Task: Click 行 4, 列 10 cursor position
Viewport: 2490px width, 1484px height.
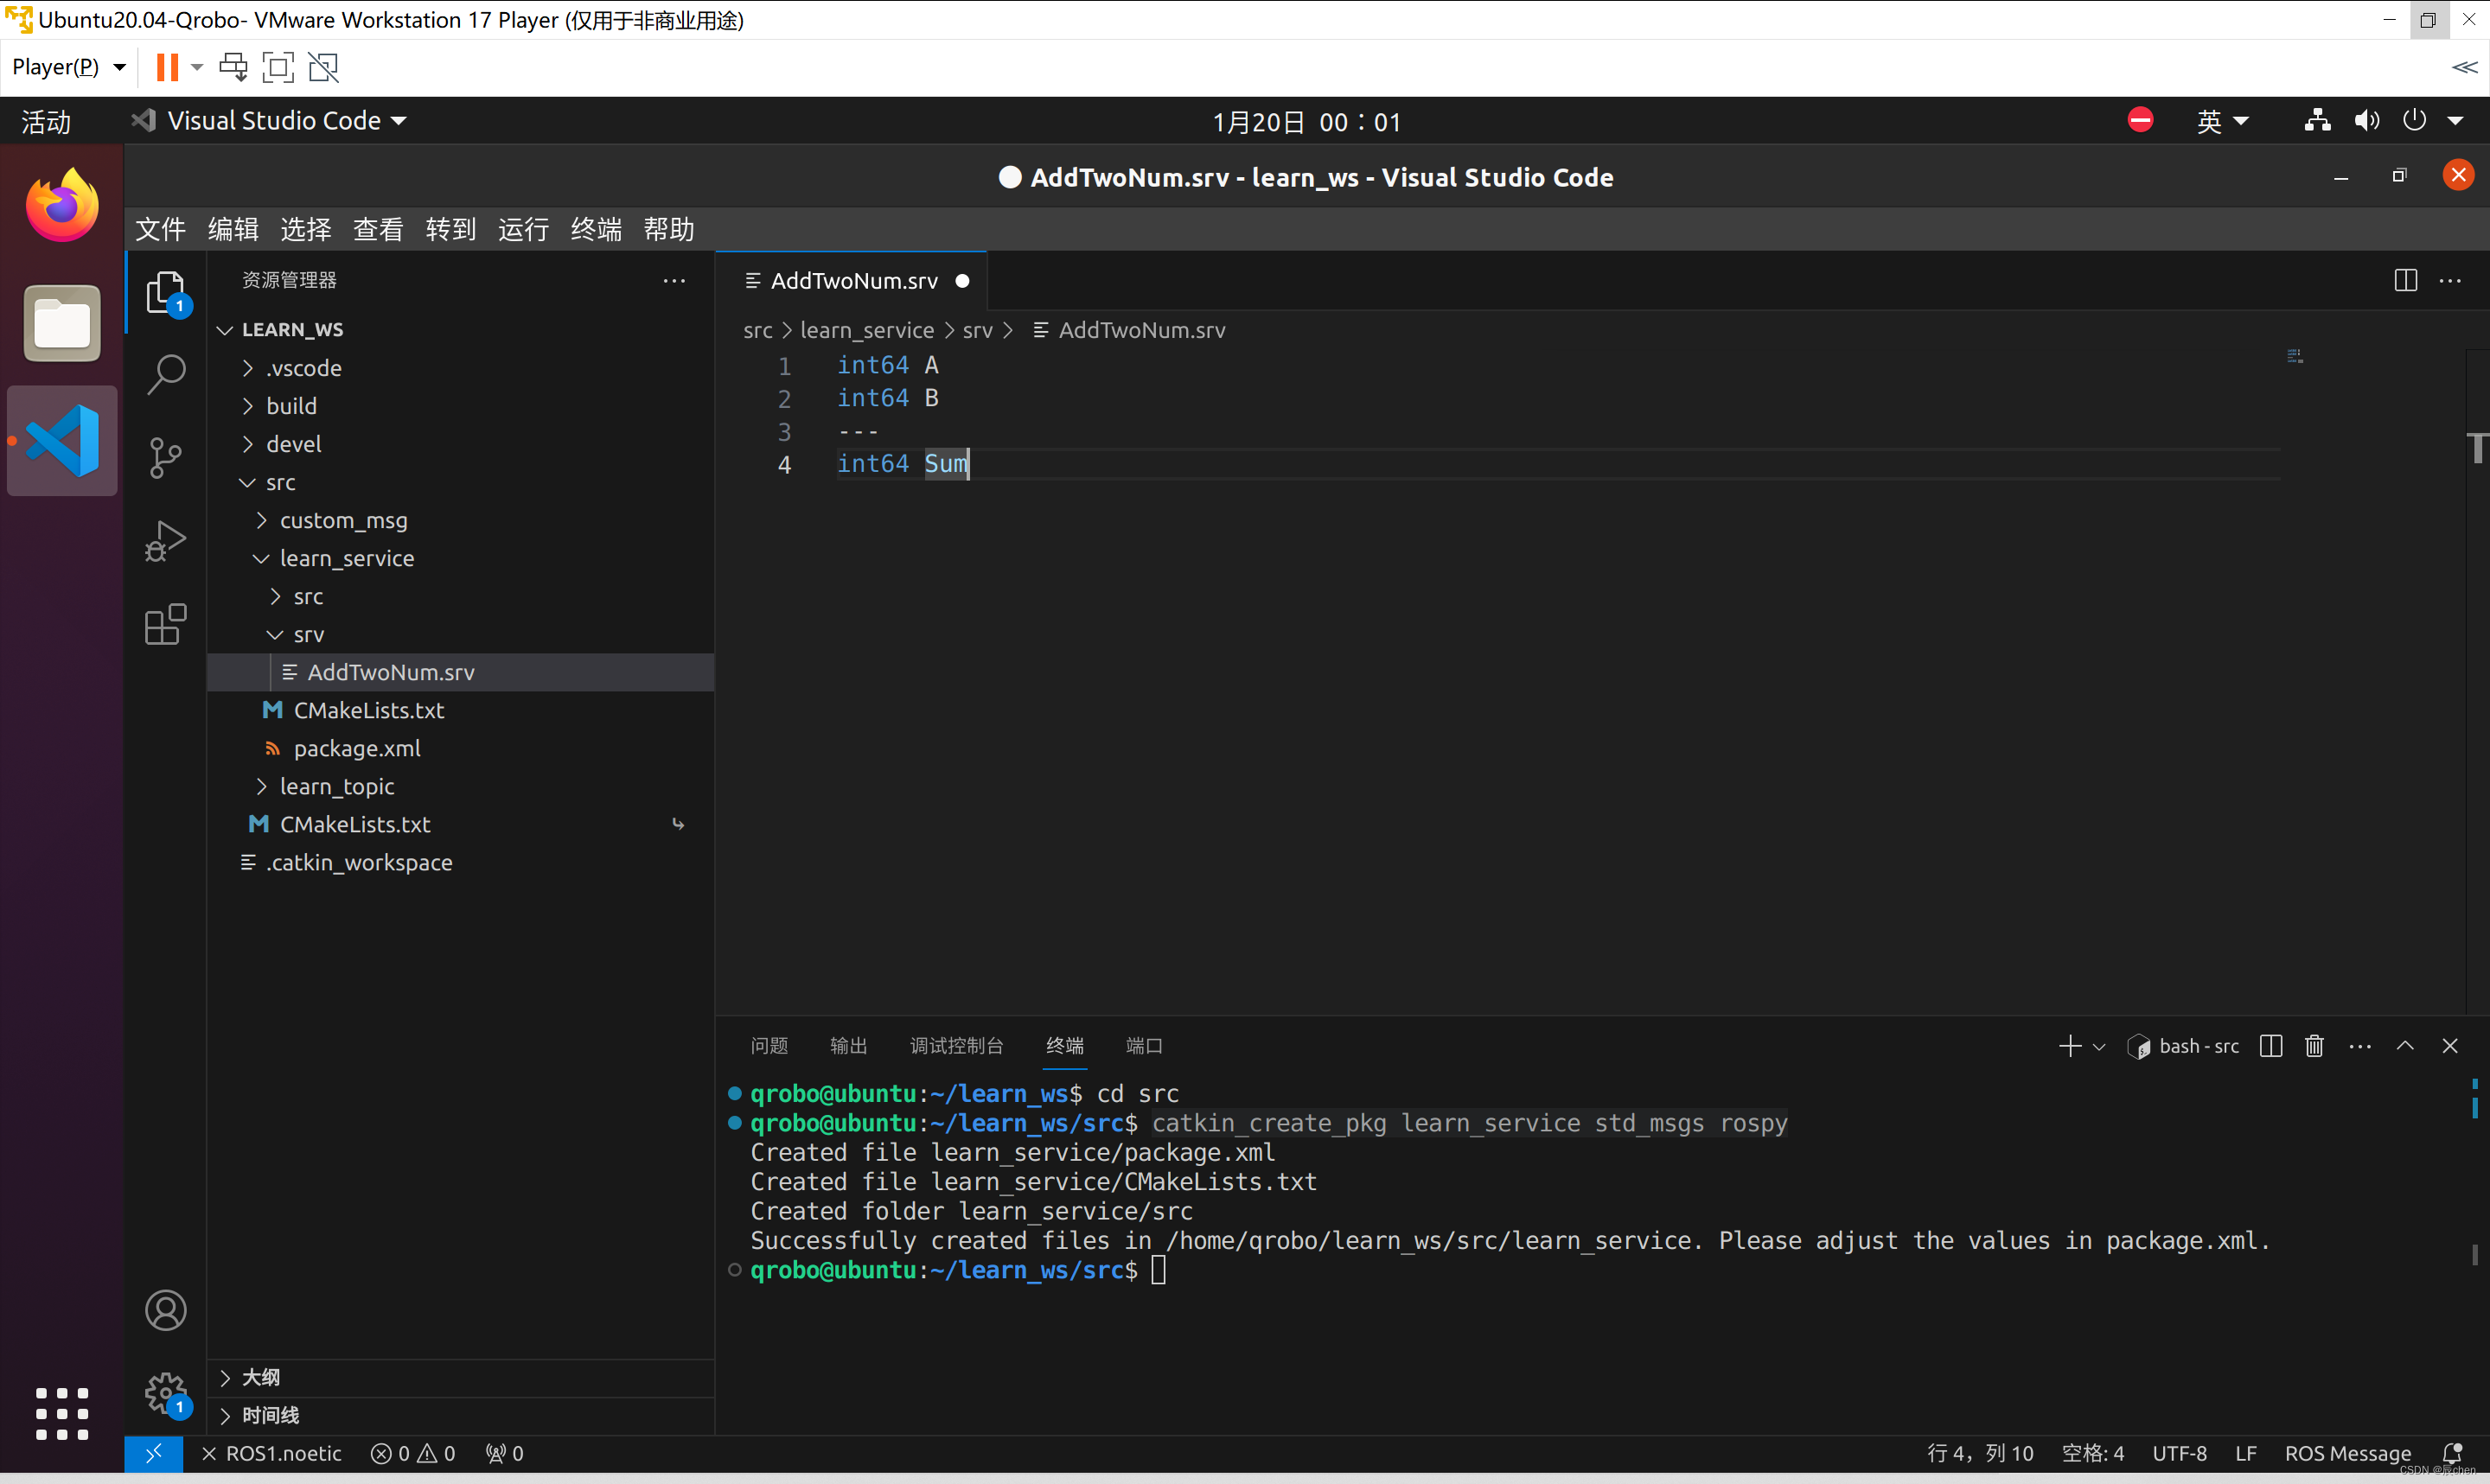Action: 1981,1453
